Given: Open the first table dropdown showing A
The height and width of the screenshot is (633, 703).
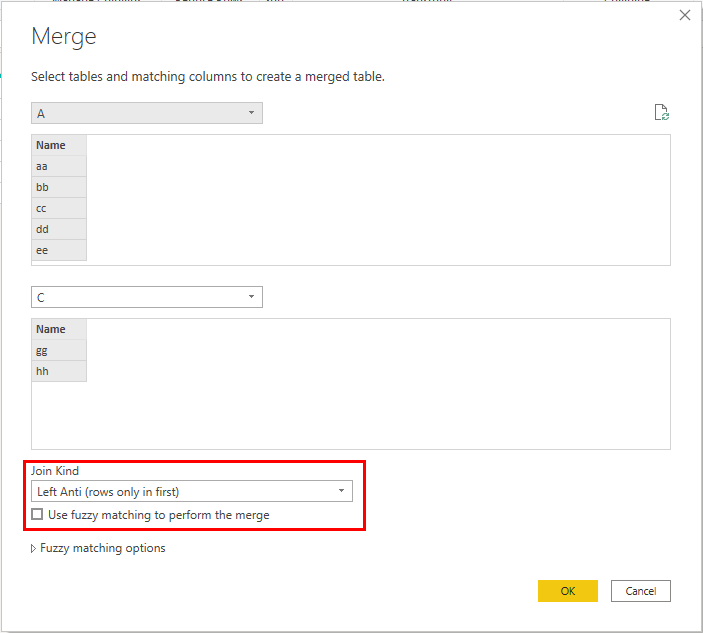Looking at the screenshot, I should [147, 113].
